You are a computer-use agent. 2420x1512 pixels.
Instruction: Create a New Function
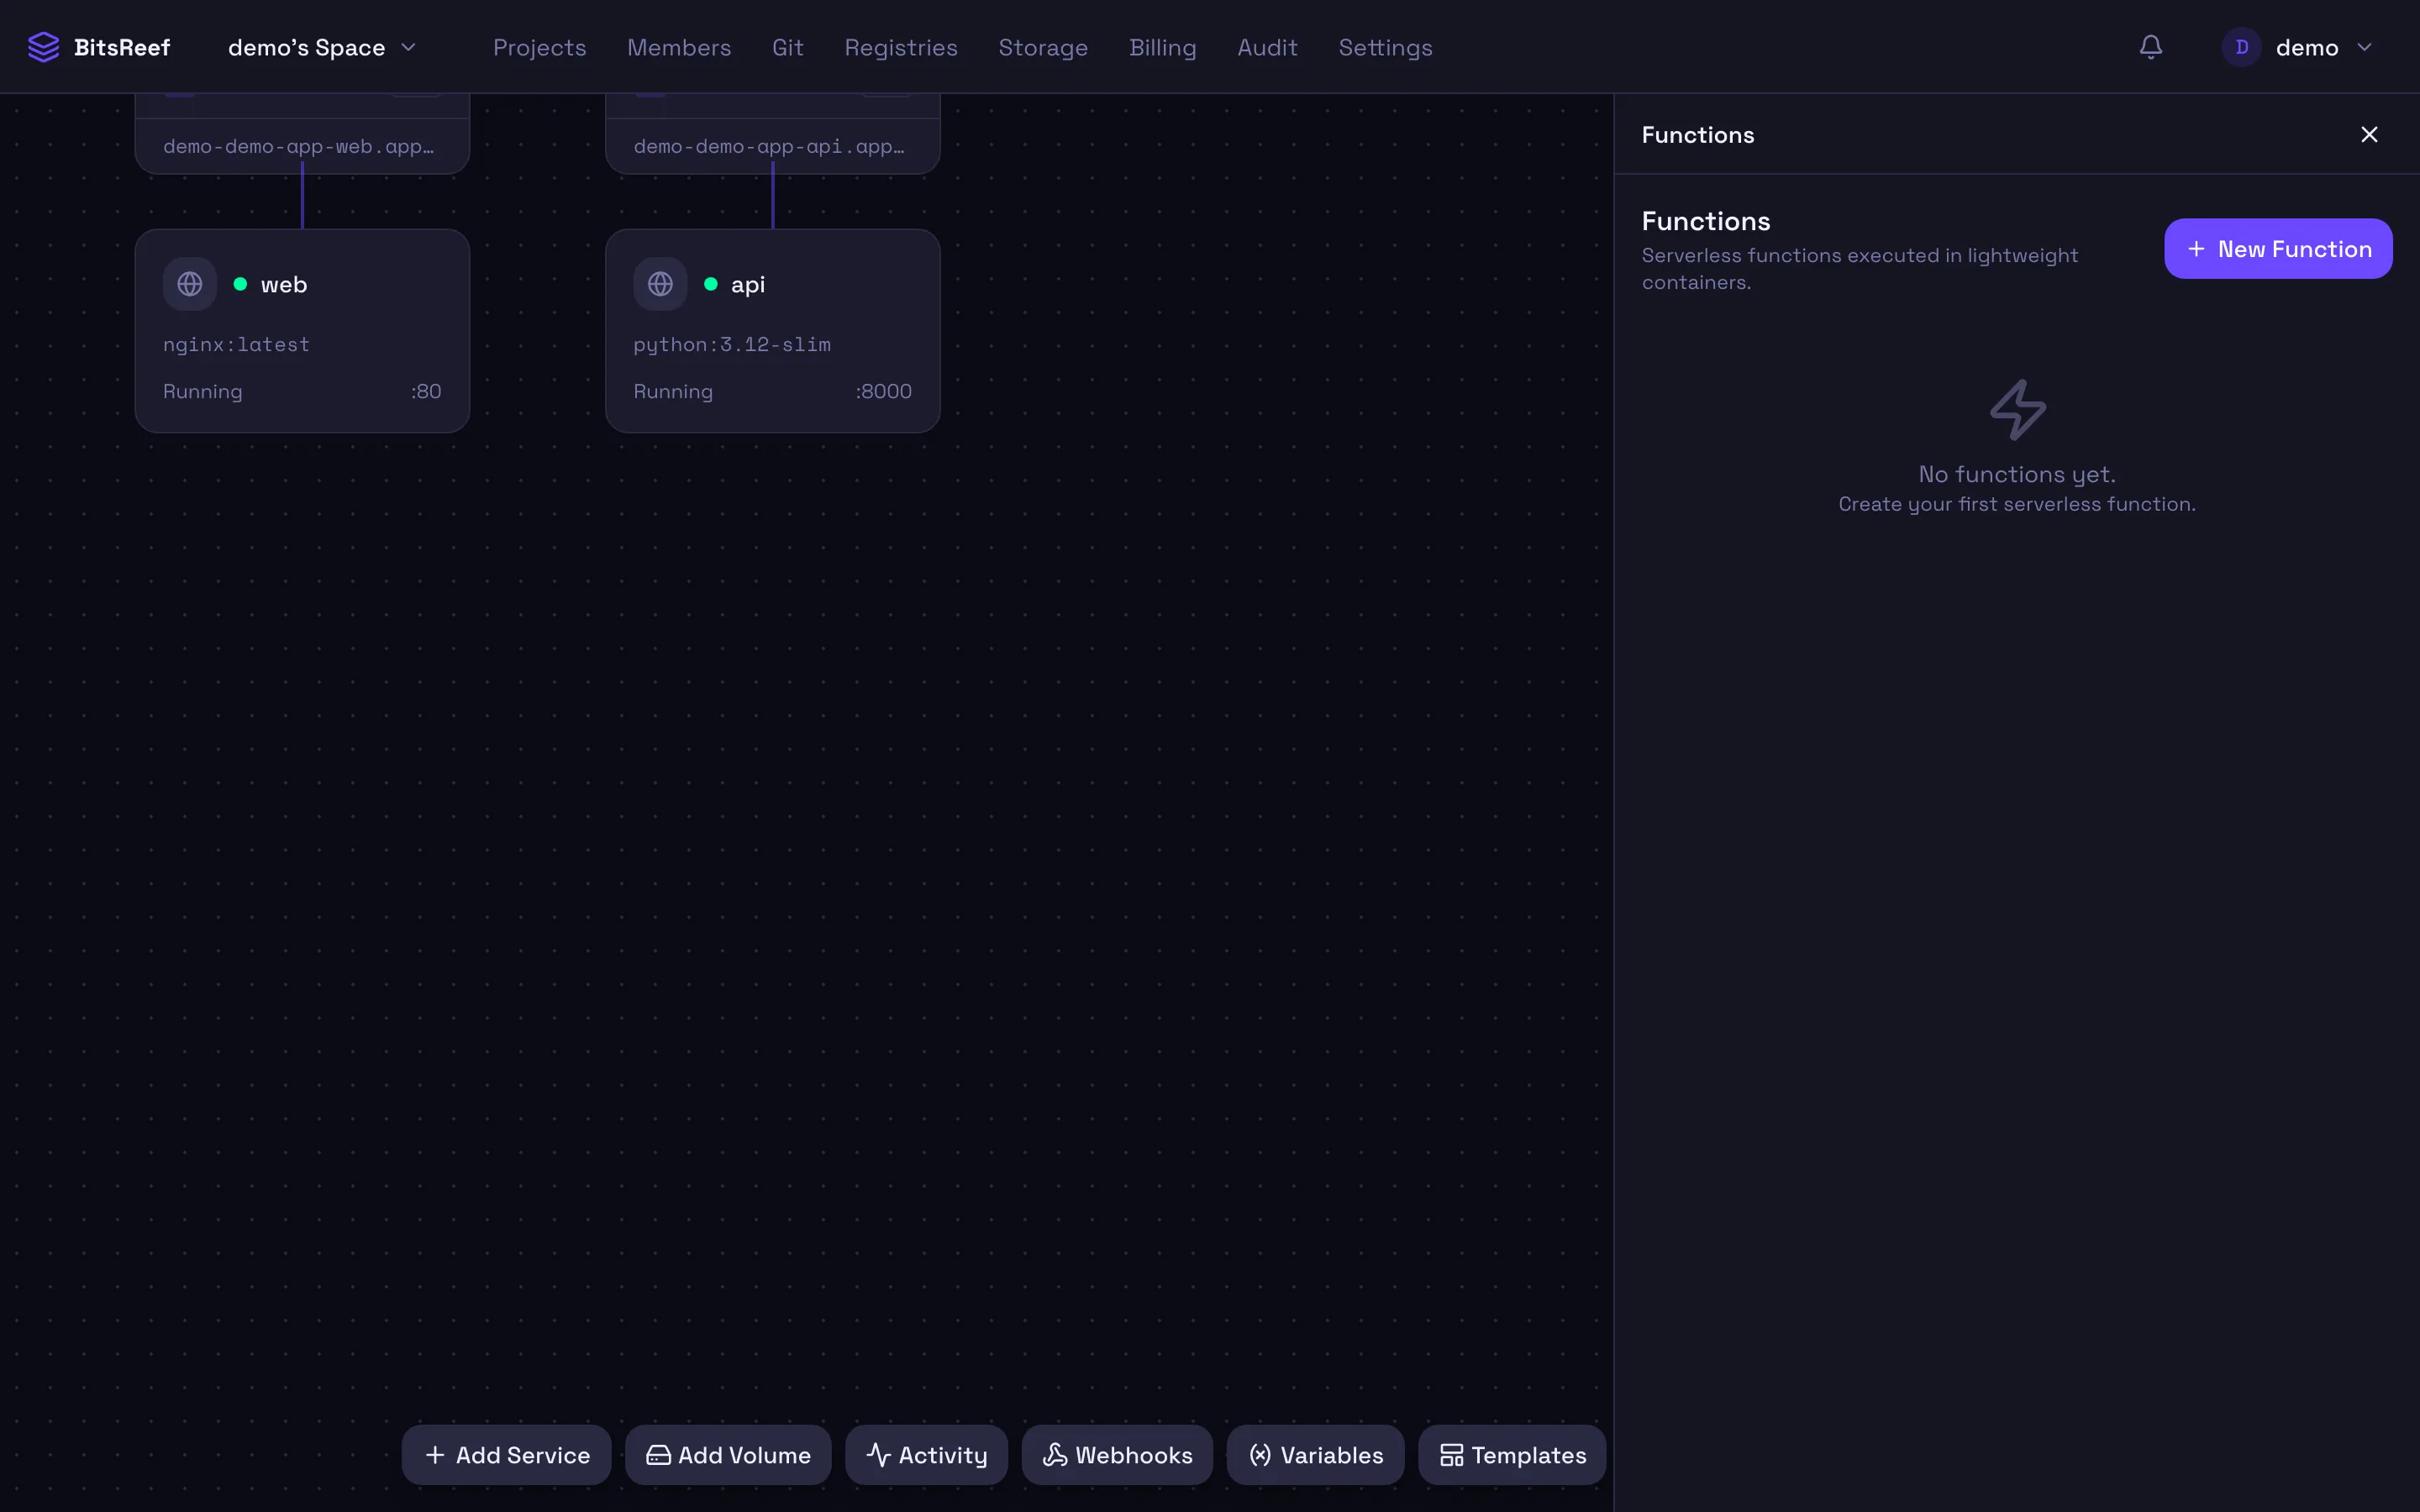coord(2278,249)
